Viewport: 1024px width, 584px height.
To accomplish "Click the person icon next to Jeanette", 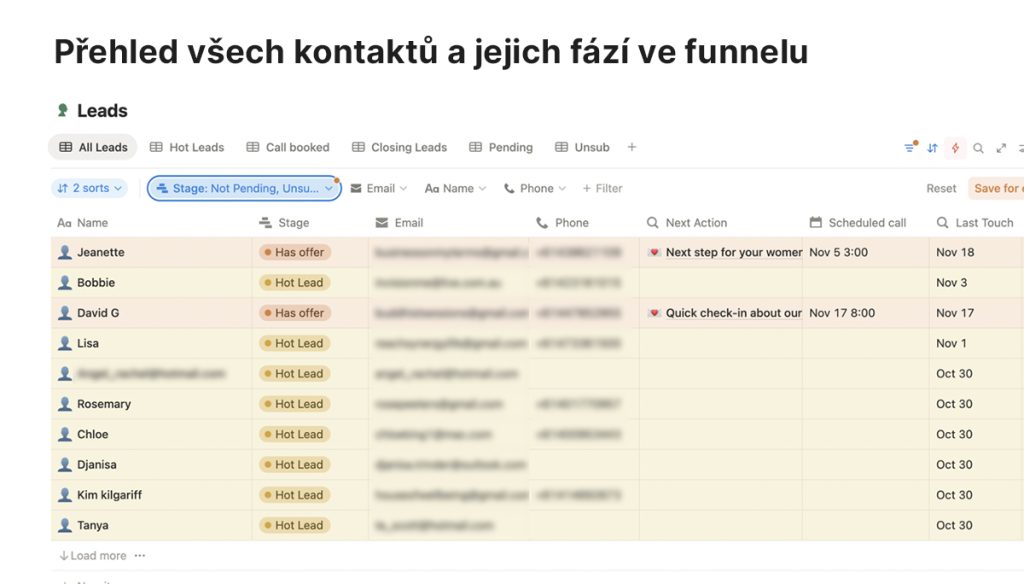I will (x=65, y=253).
